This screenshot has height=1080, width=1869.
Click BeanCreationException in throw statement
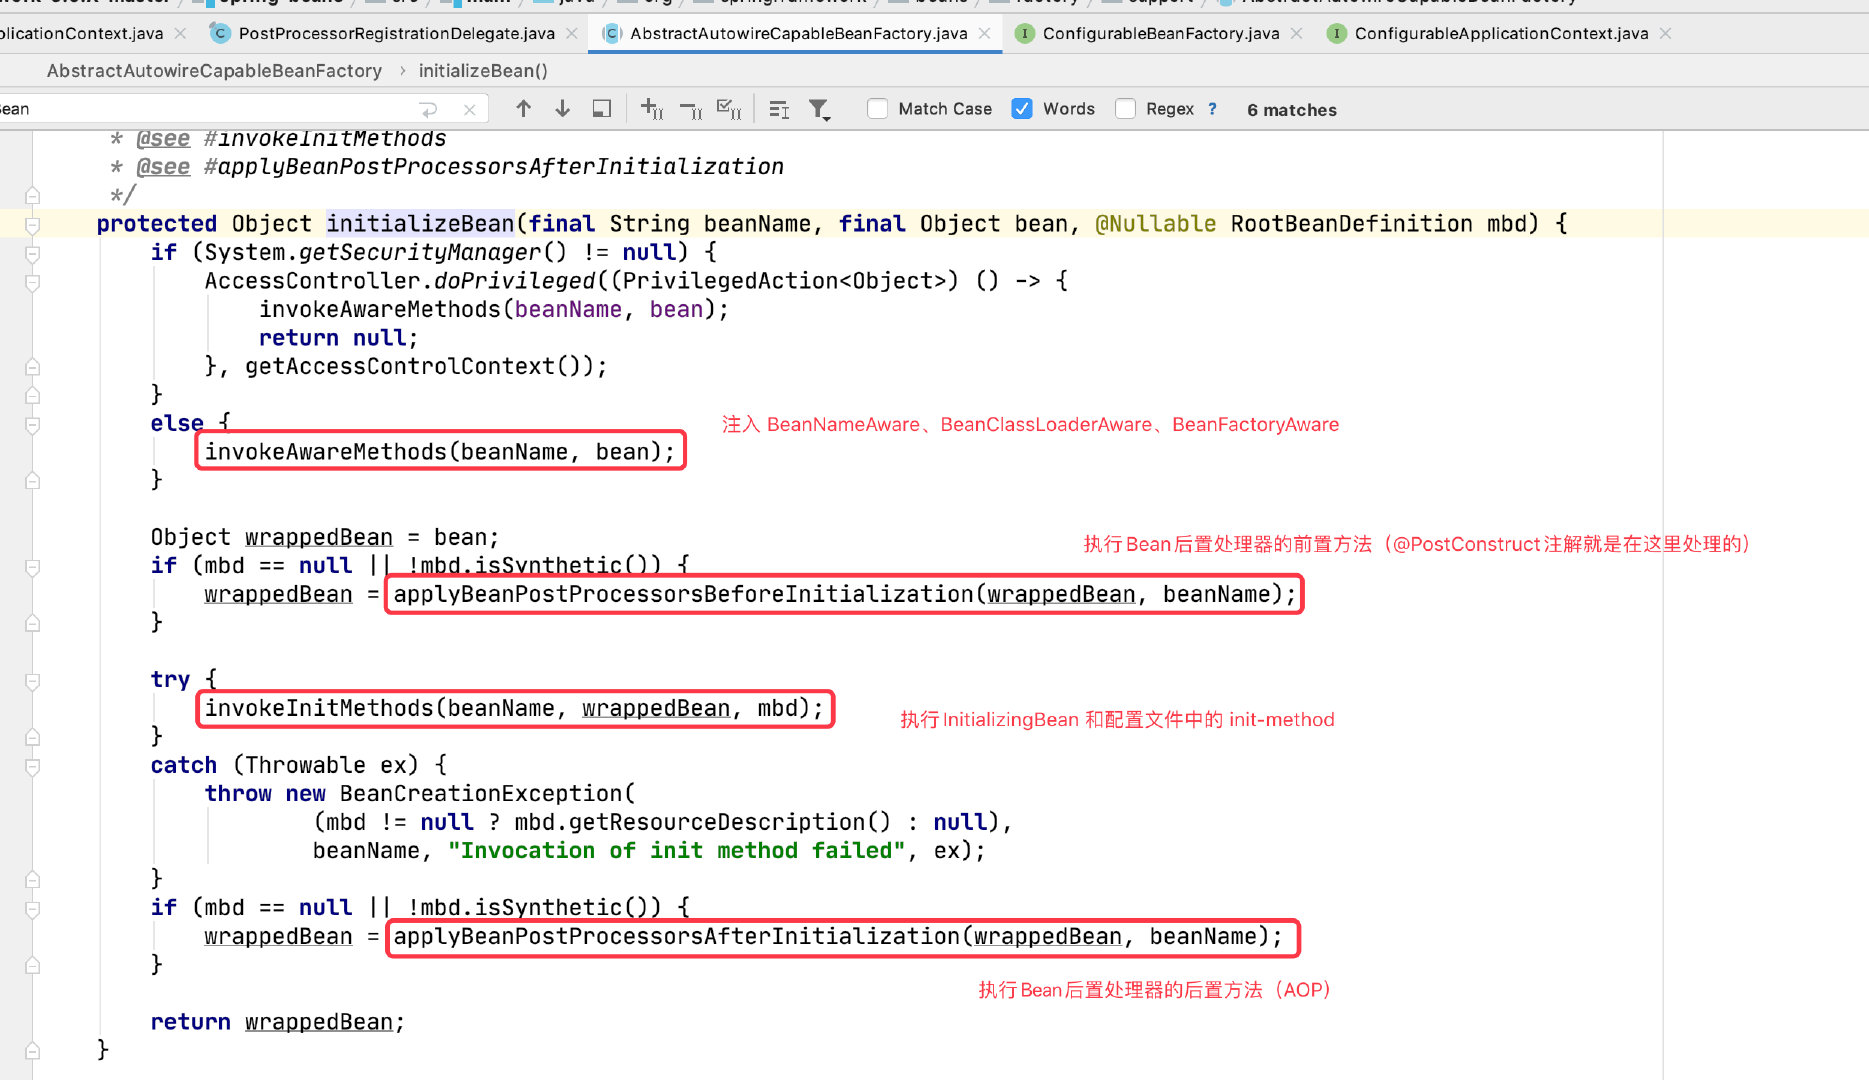point(481,794)
